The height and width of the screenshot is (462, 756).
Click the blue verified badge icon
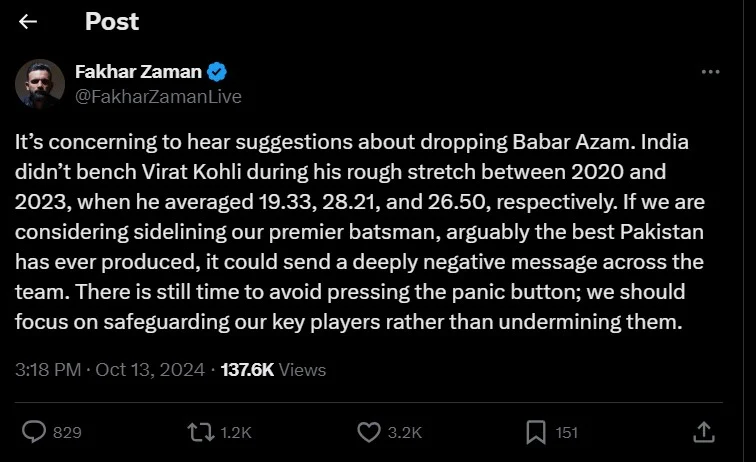(217, 72)
